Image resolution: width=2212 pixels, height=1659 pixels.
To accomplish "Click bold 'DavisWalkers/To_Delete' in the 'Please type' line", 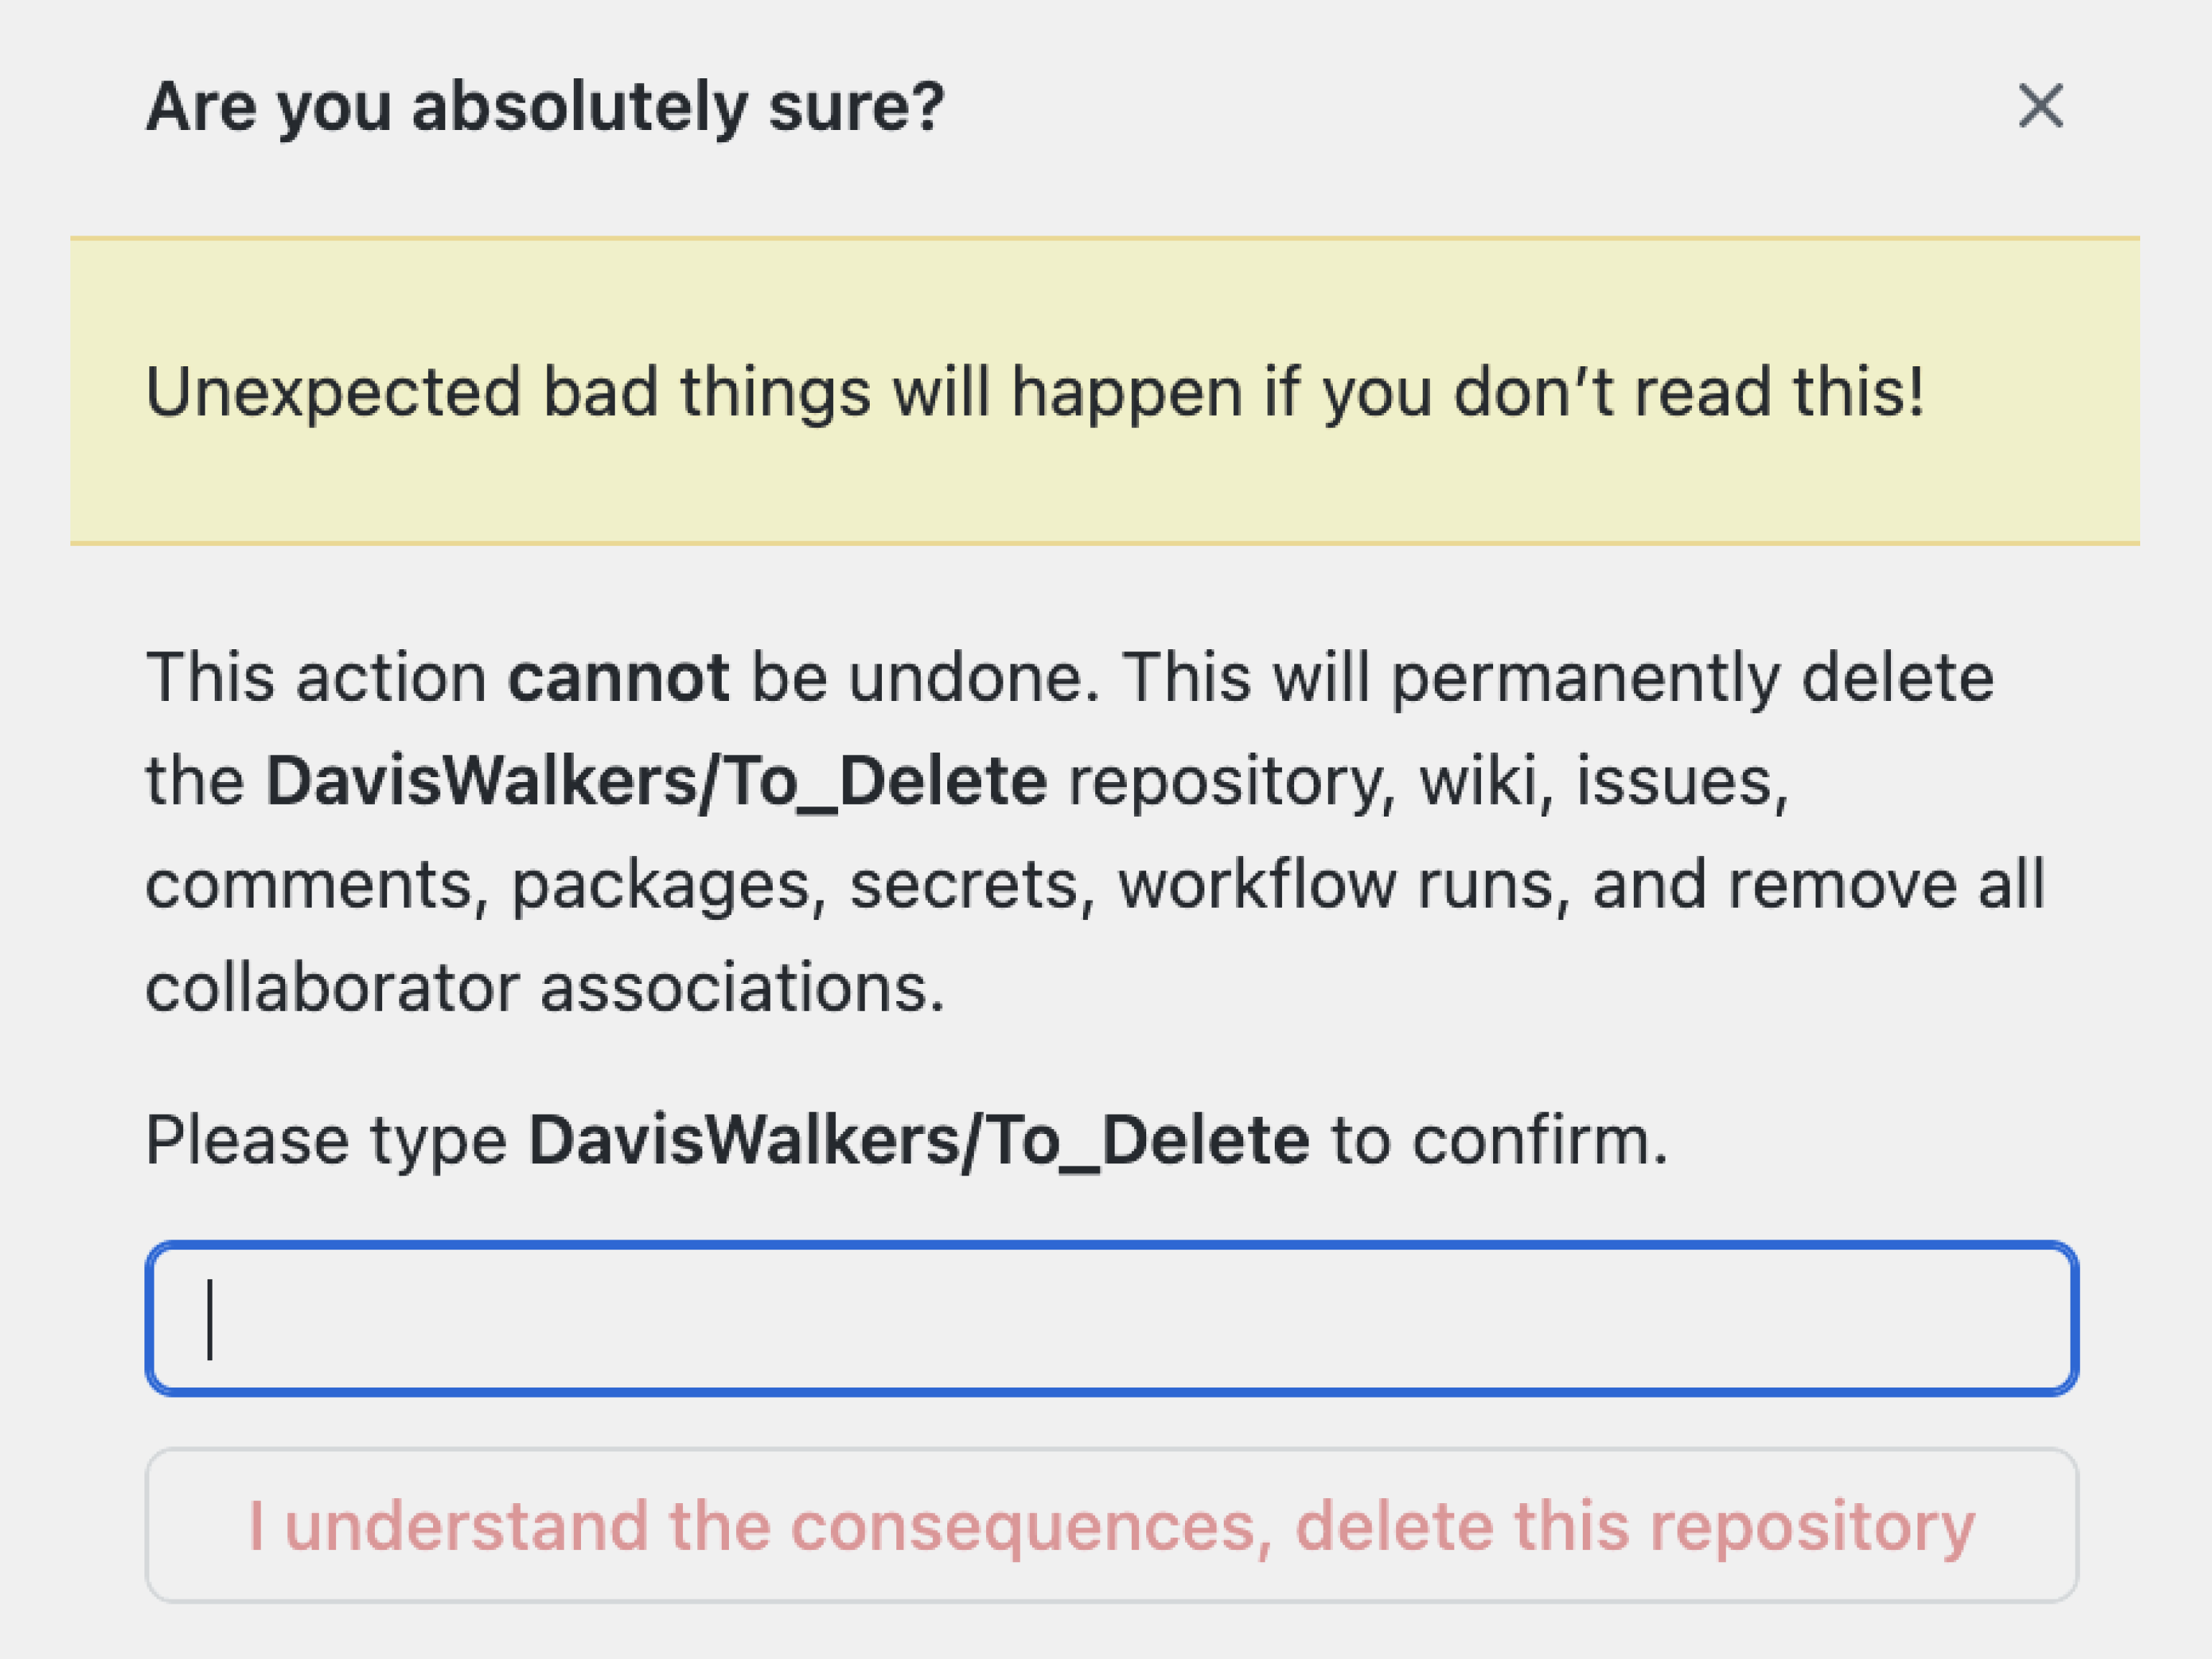I will coord(918,1141).
